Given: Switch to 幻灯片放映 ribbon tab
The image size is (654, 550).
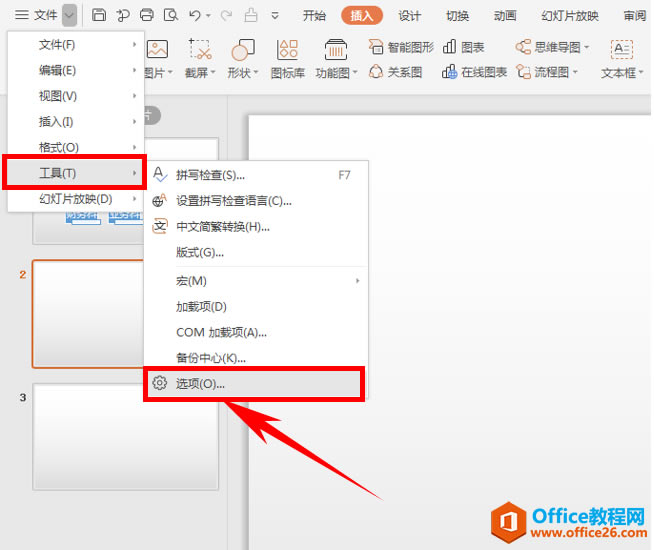Looking at the screenshot, I should point(570,16).
